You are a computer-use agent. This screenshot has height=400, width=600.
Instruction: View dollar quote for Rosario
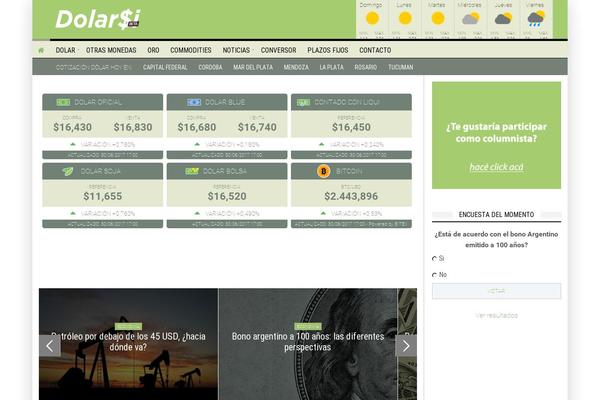(x=365, y=67)
